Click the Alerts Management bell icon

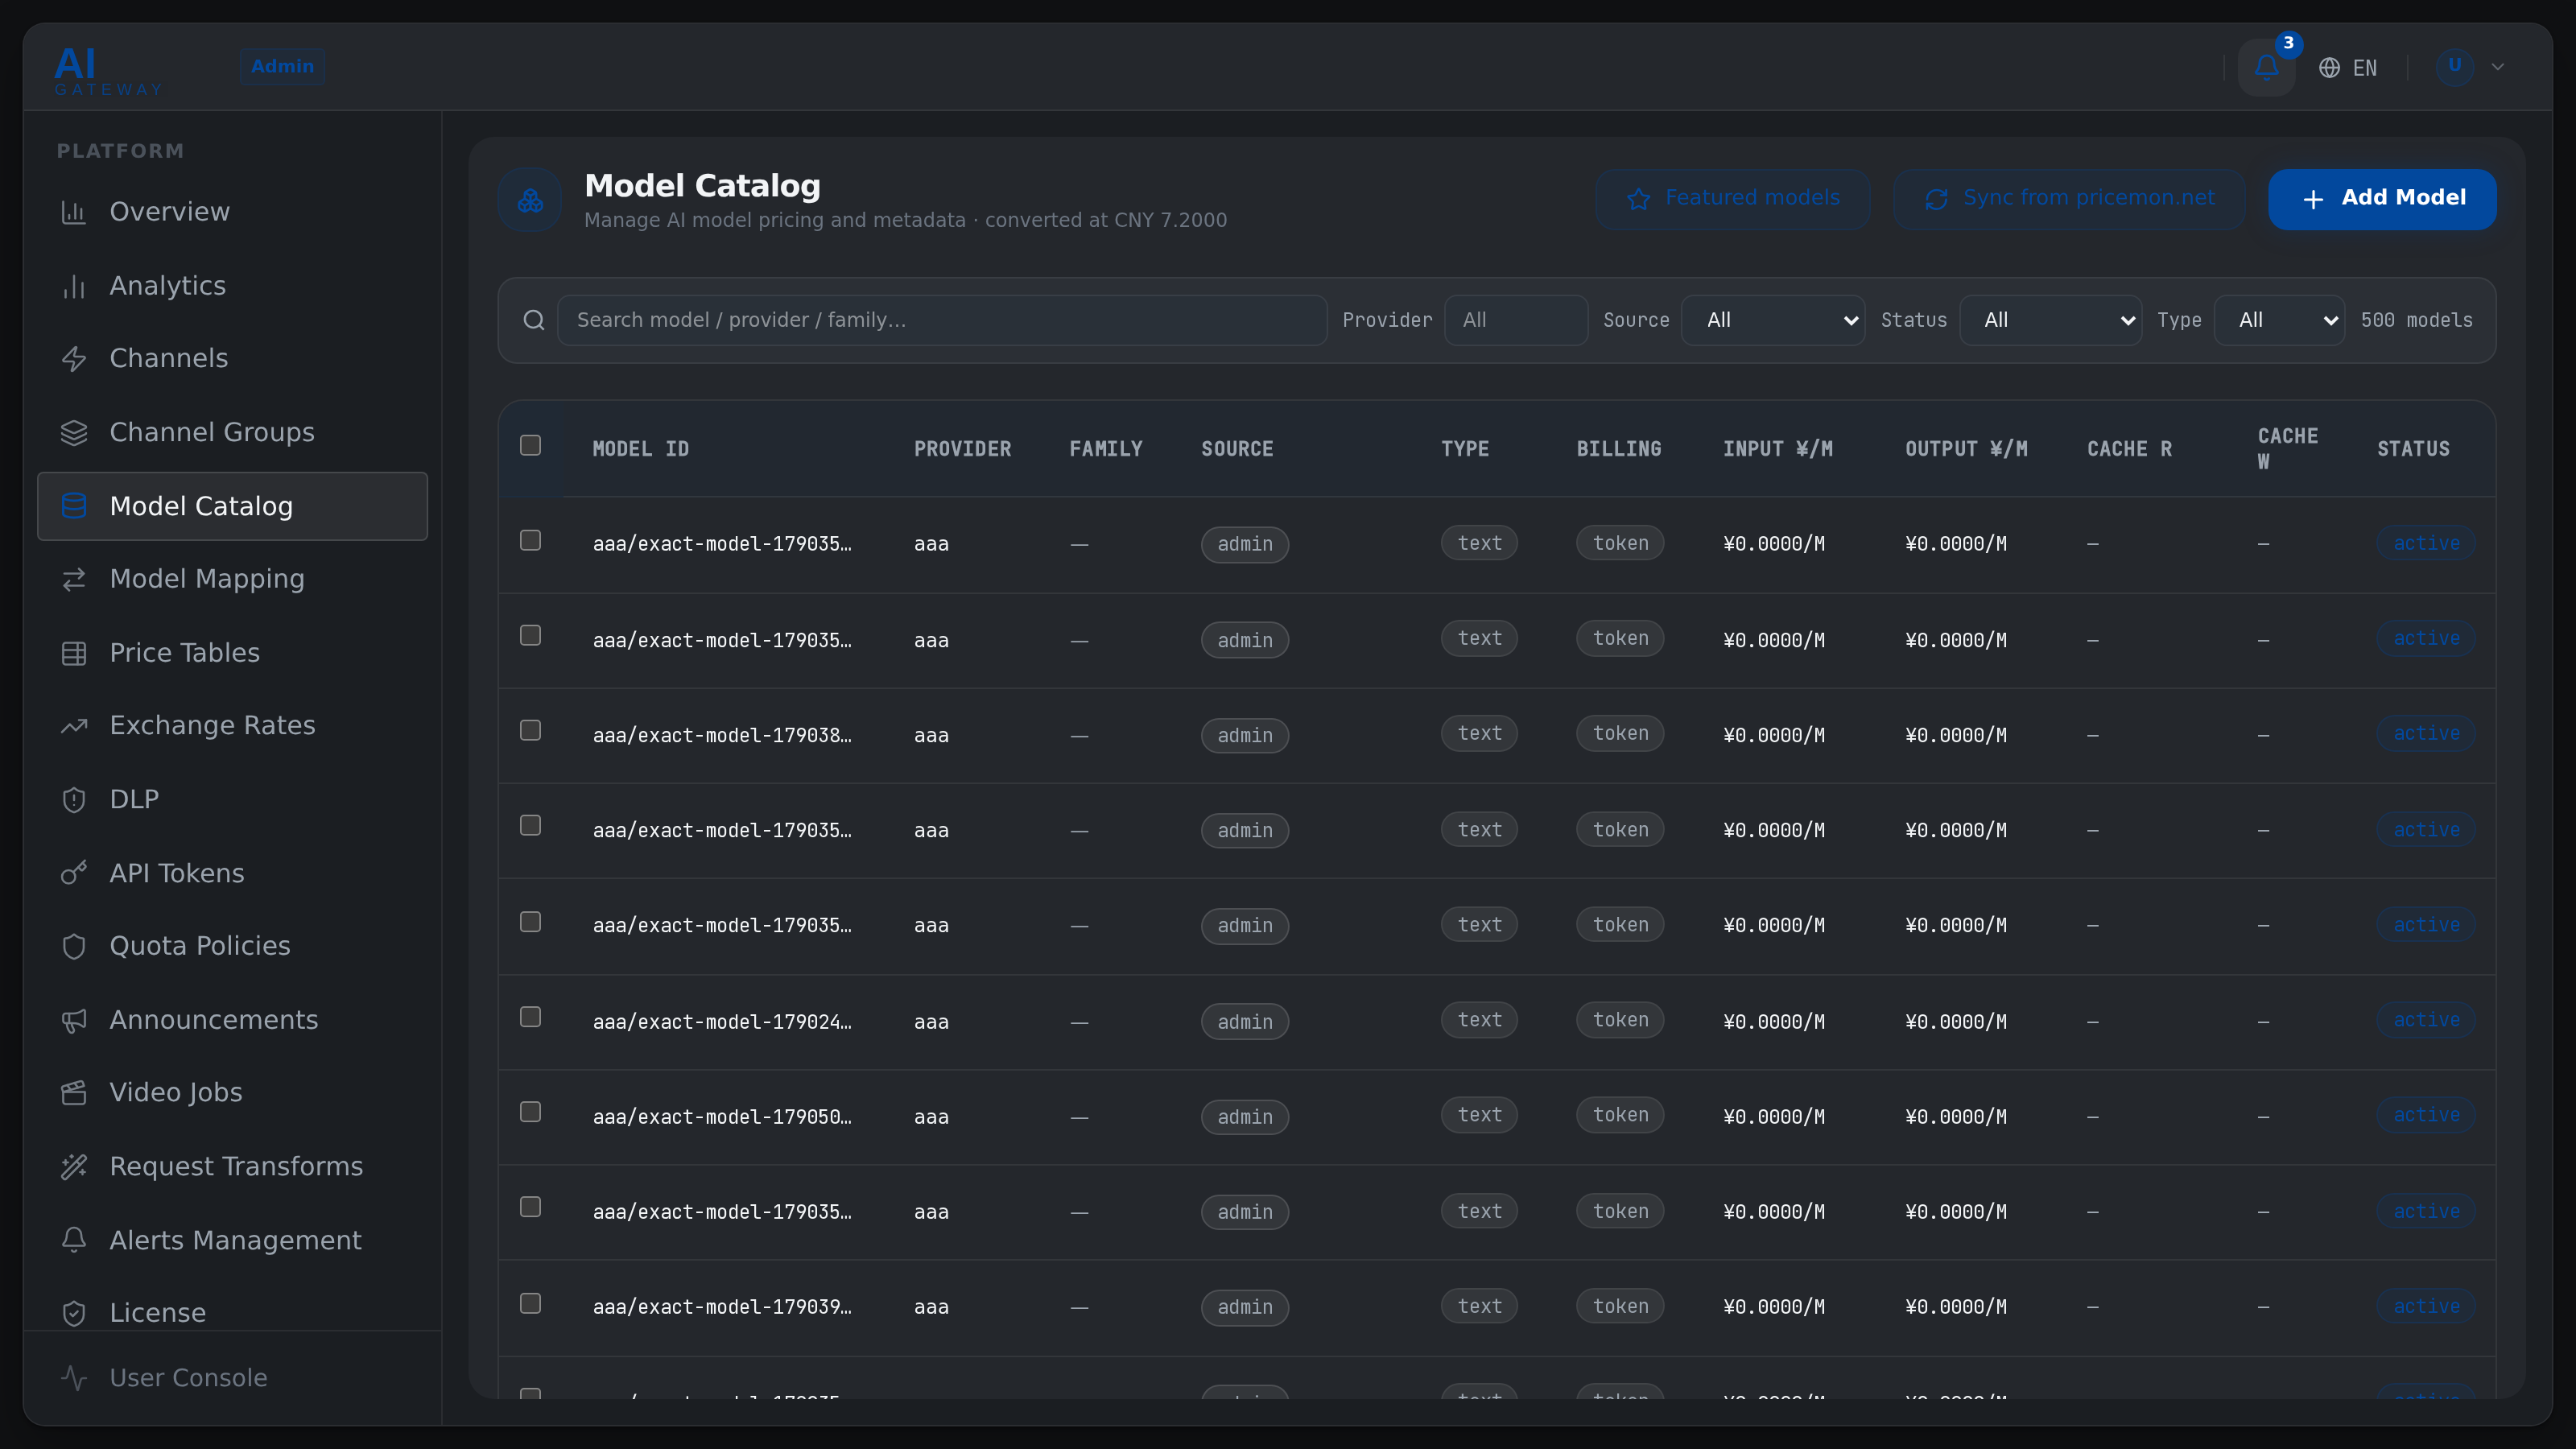pyautogui.click(x=74, y=1240)
